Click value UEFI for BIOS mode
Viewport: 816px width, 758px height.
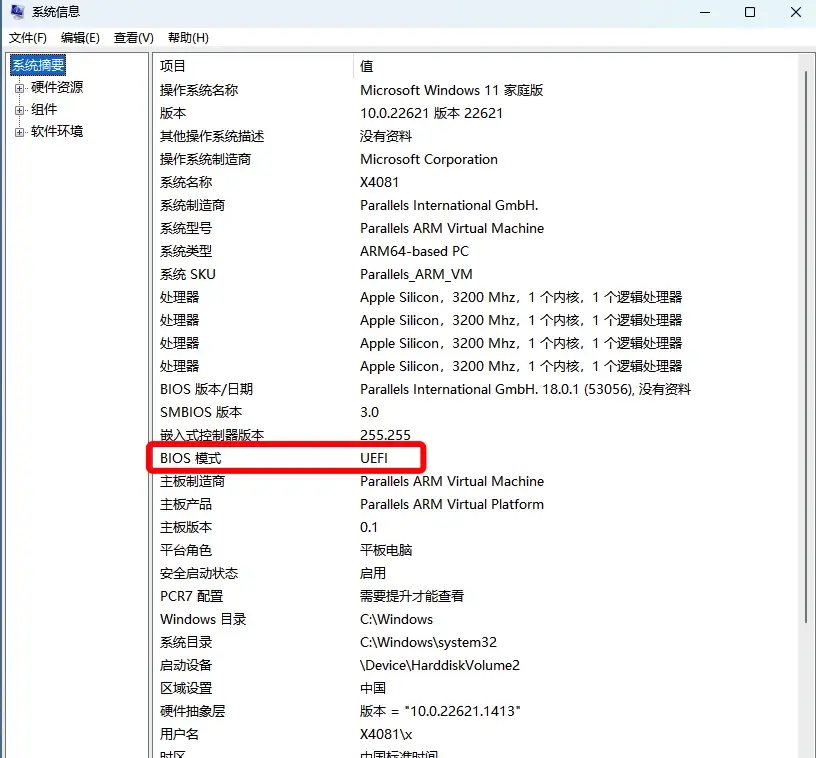pos(374,458)
